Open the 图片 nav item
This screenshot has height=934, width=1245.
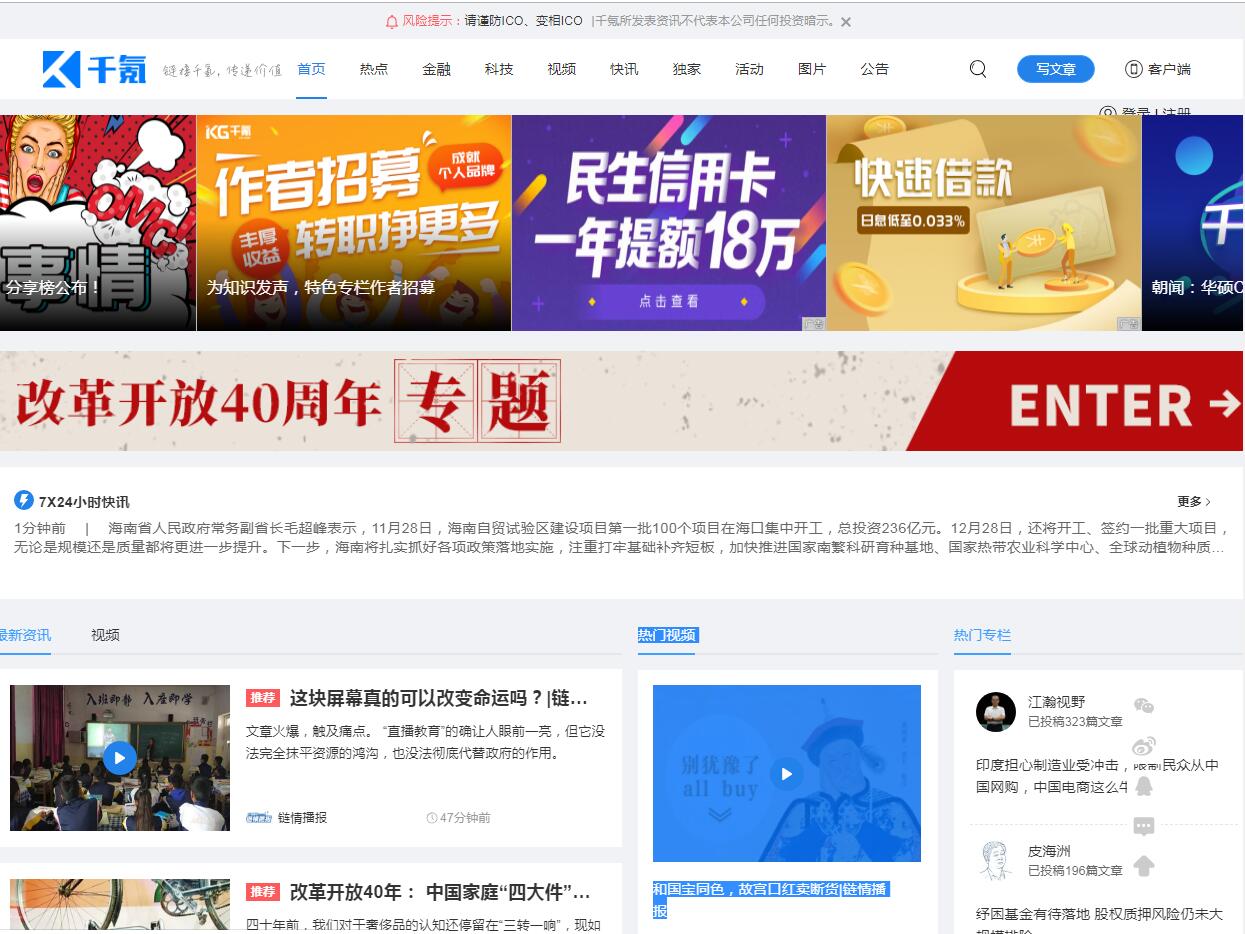pyautogui.click(x=812, y=69)
